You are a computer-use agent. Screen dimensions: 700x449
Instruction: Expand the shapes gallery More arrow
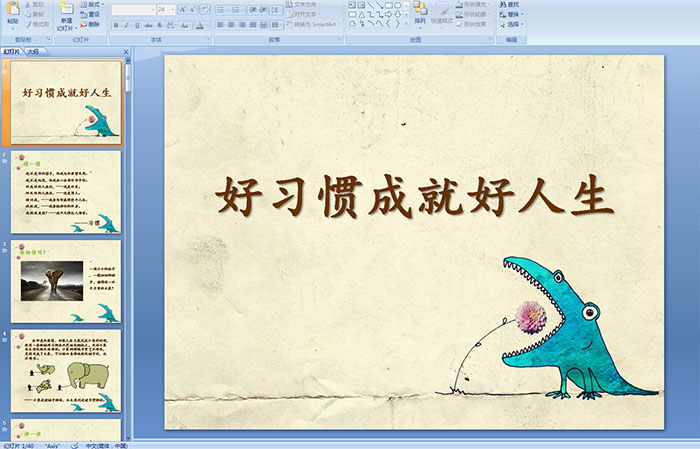click(406, 23)
